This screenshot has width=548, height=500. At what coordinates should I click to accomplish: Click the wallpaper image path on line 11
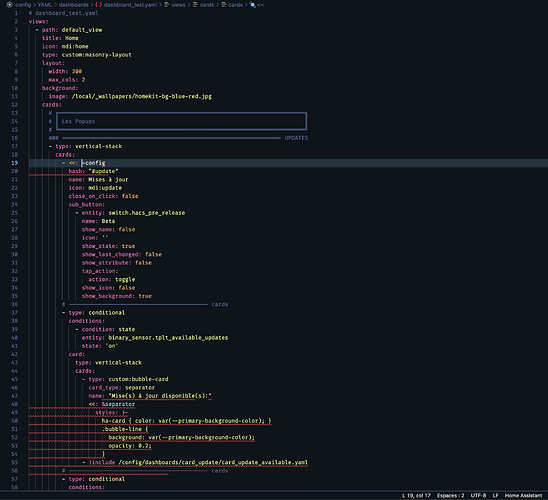click(x=142, y=96)
